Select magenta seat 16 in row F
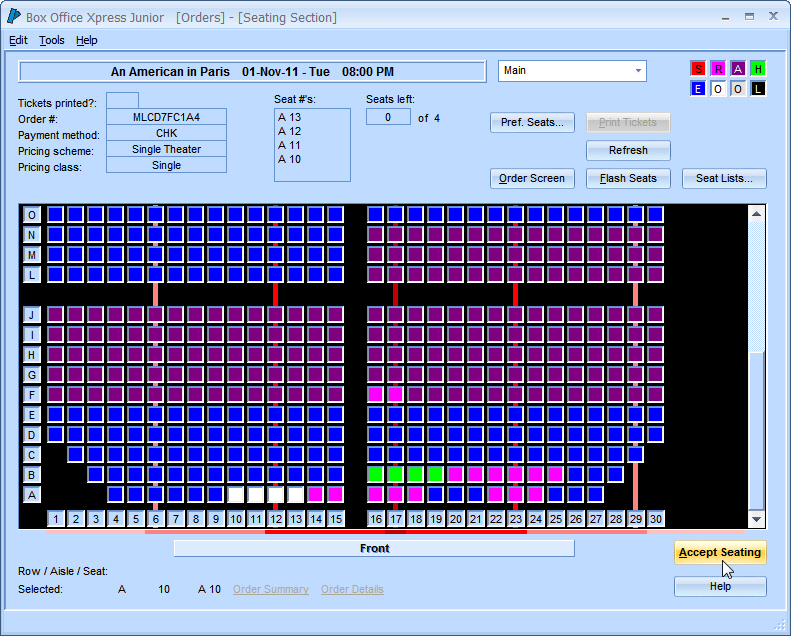Viewport: 791px width, 636px height. [376, 394]
